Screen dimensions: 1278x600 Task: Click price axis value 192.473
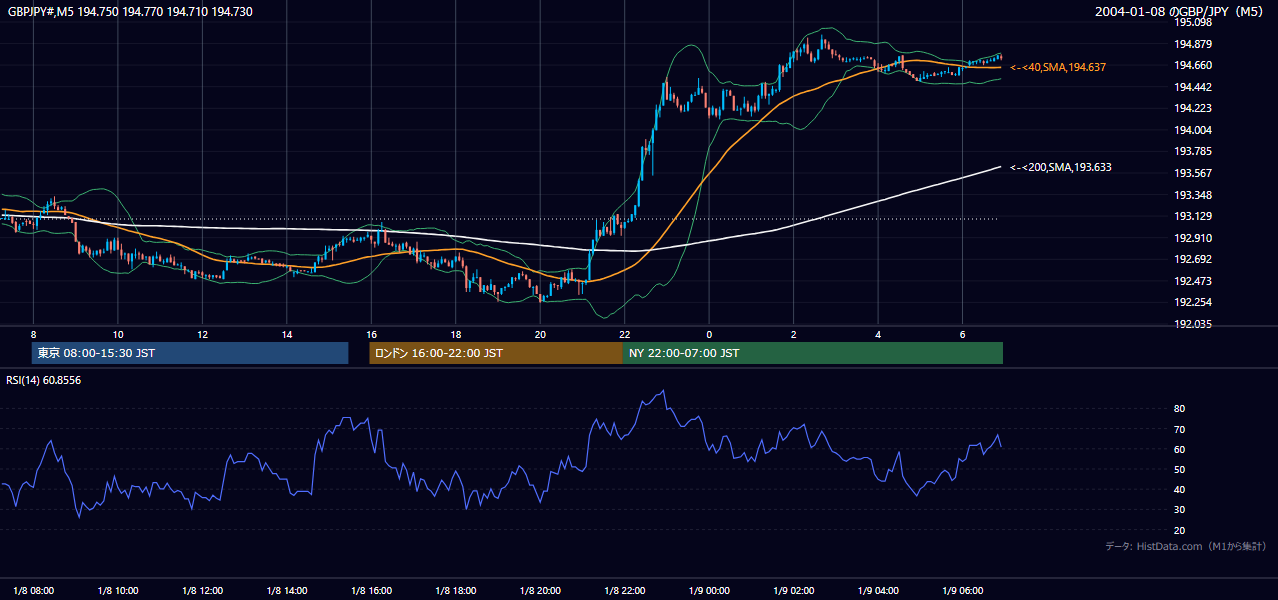pos(1193,281)
